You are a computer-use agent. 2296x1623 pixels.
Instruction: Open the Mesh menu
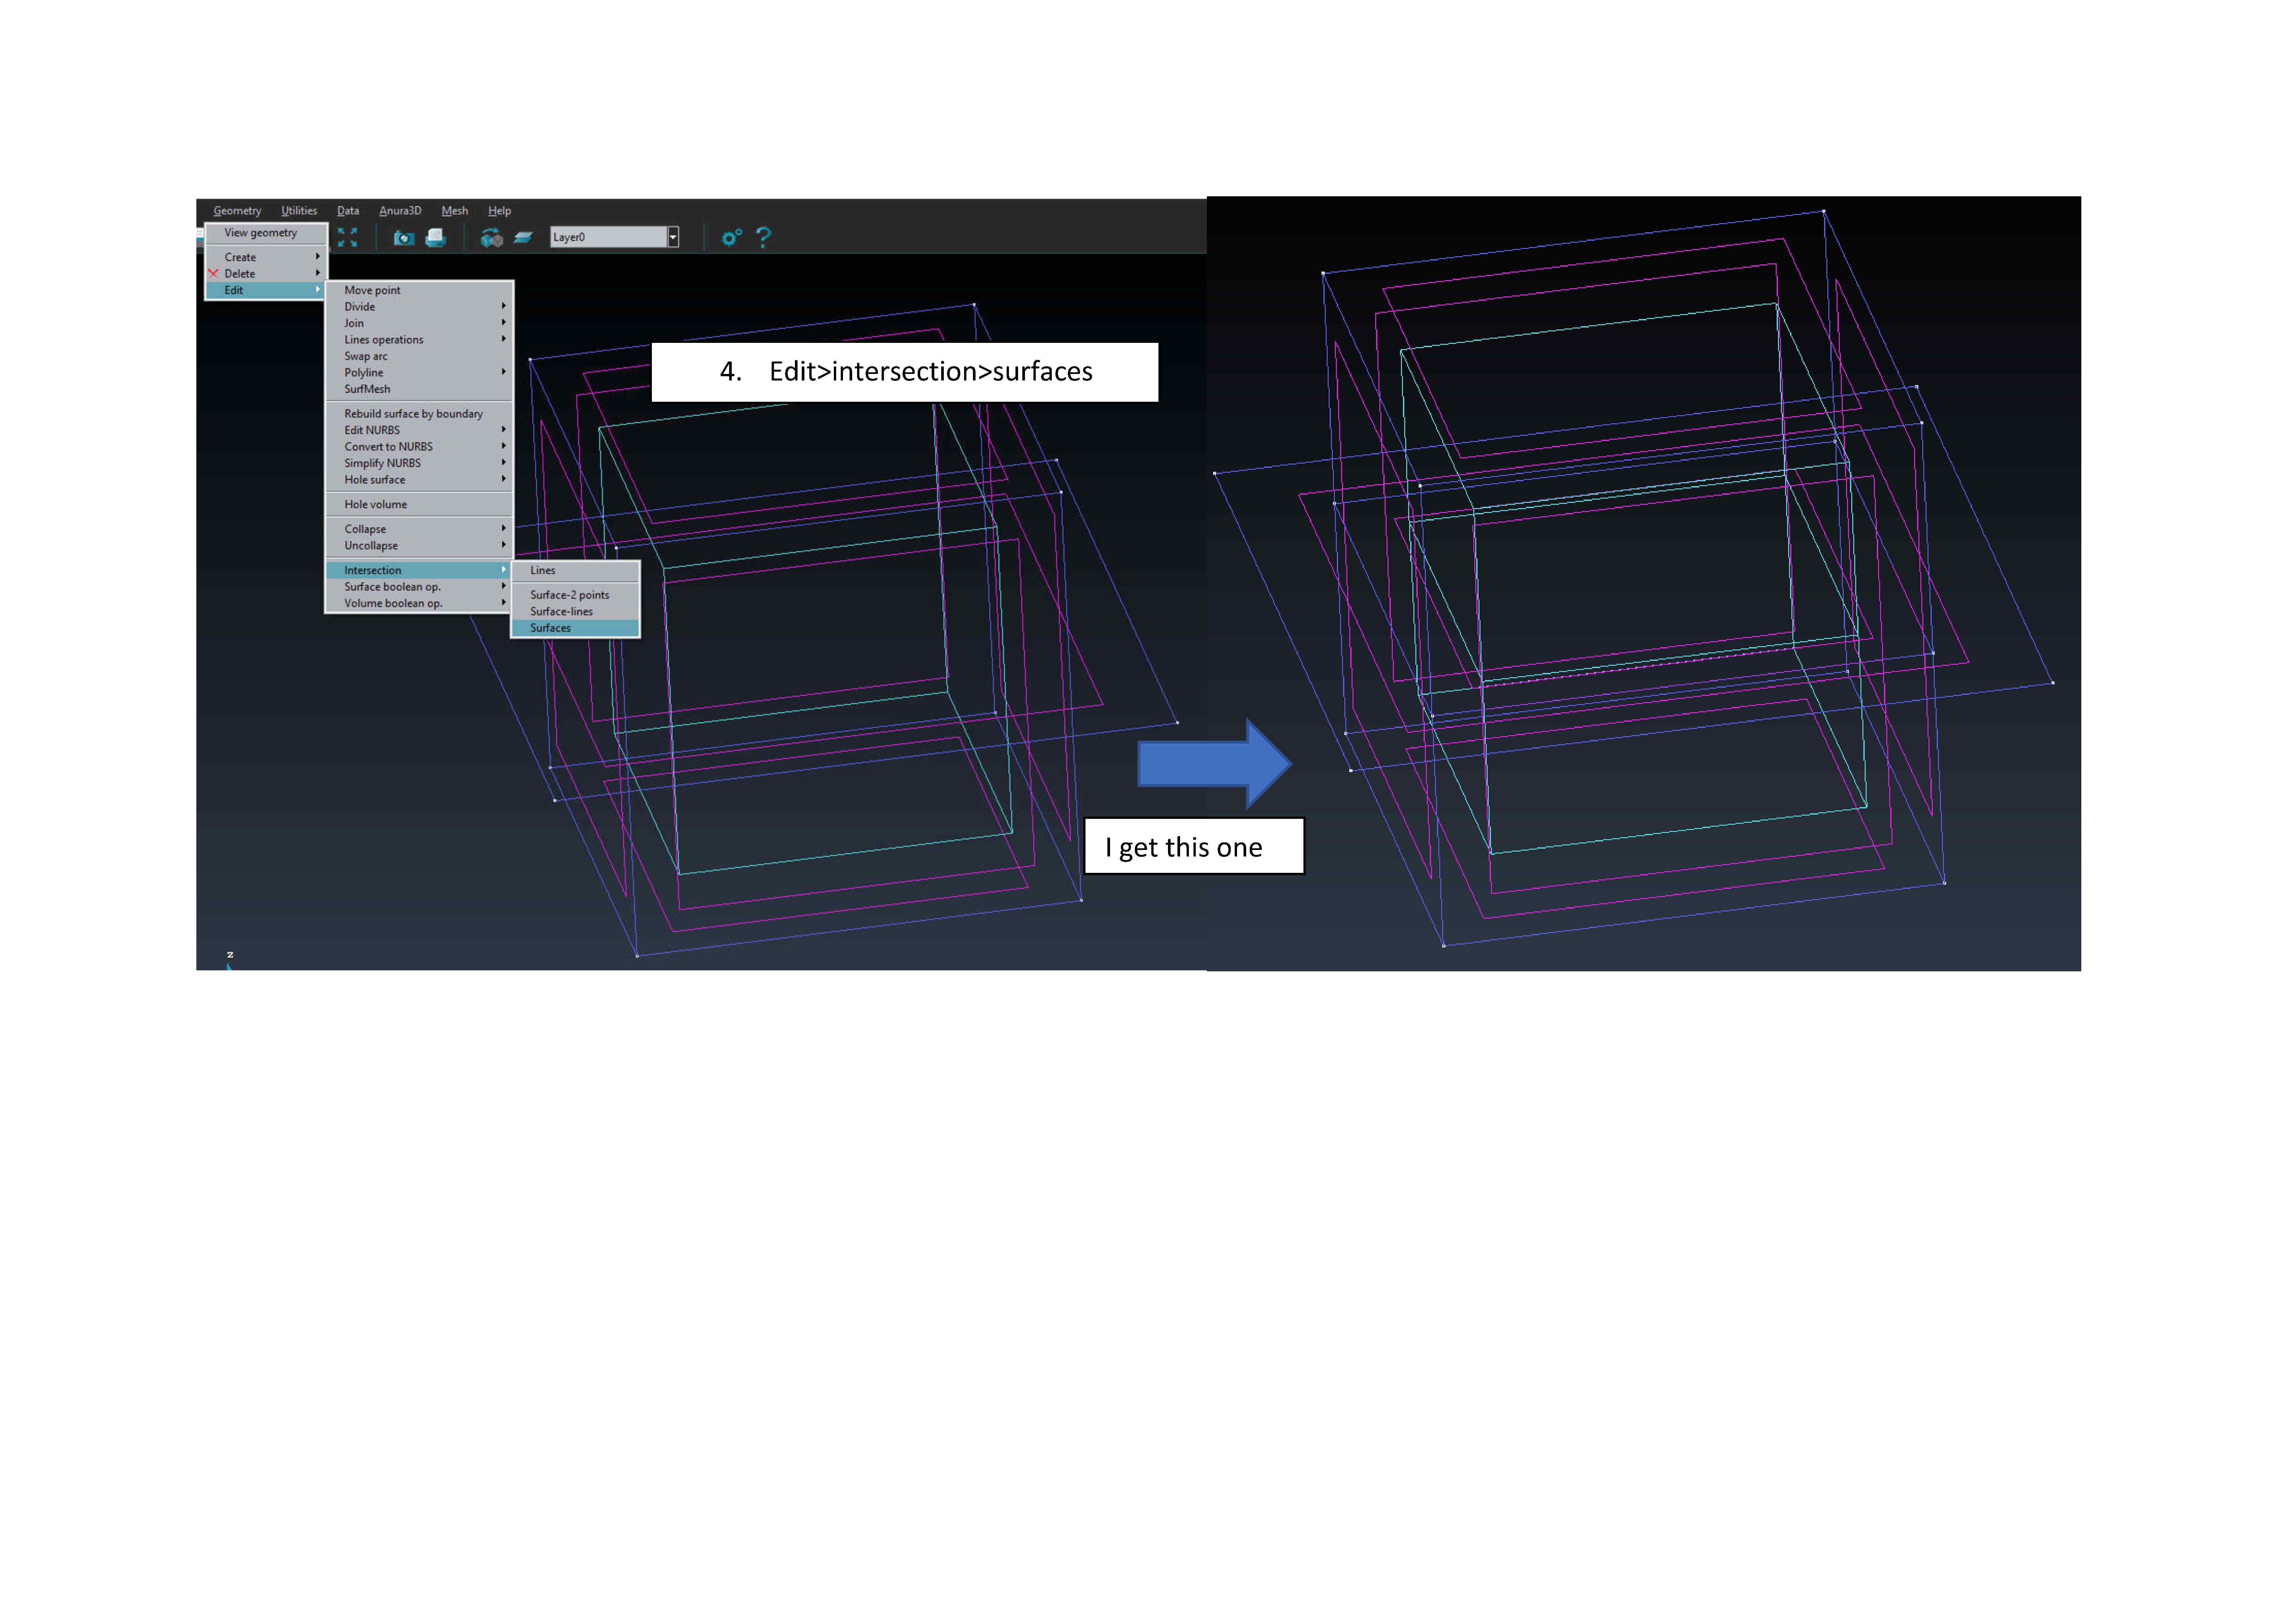(455, 211)
